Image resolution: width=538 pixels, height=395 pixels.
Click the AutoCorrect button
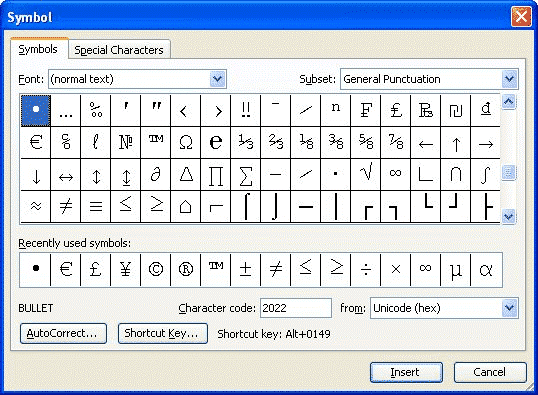(x=63, y=333)
